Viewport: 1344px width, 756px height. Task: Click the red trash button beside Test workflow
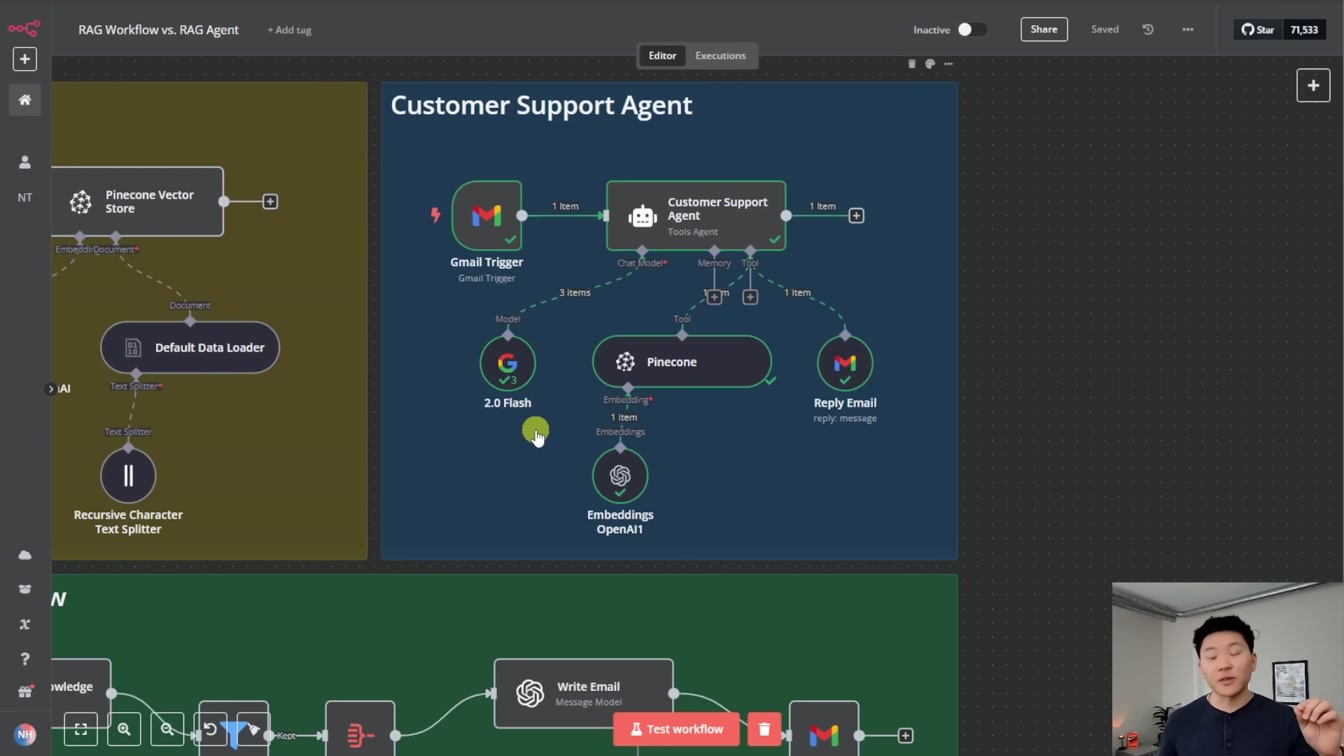pos(764,729)
